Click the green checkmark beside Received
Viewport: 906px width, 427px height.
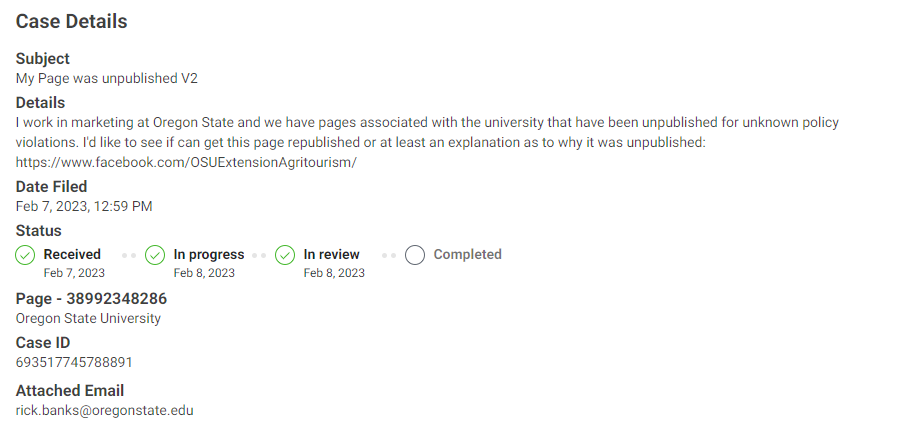point(25,255)
